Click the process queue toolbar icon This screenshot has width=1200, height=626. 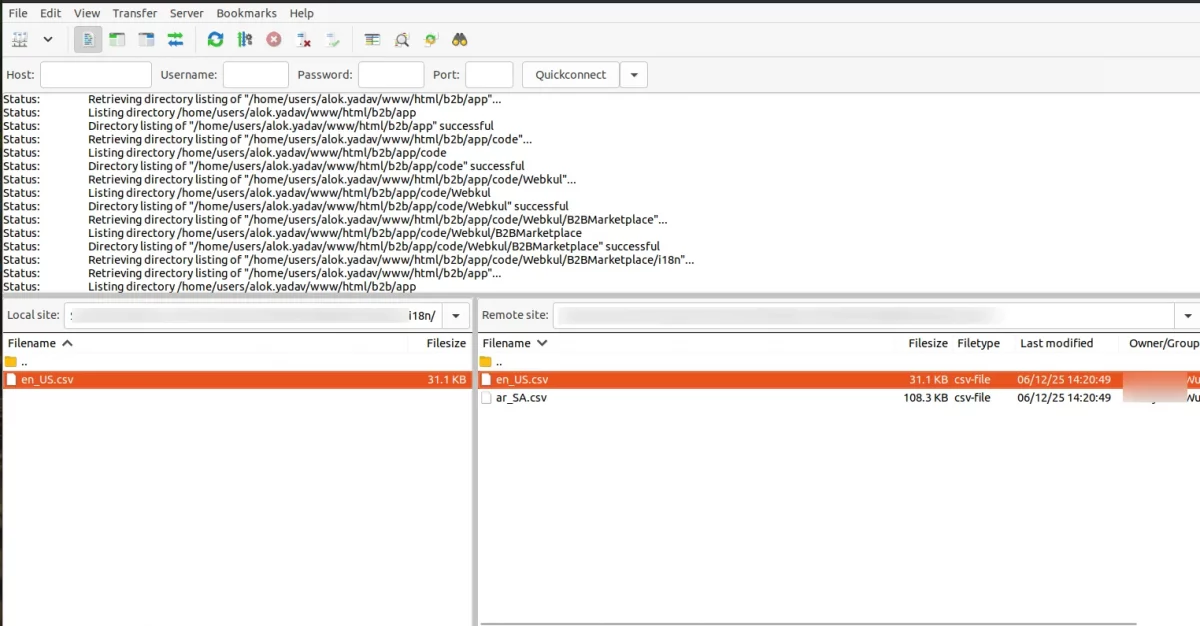pos(244,40)
